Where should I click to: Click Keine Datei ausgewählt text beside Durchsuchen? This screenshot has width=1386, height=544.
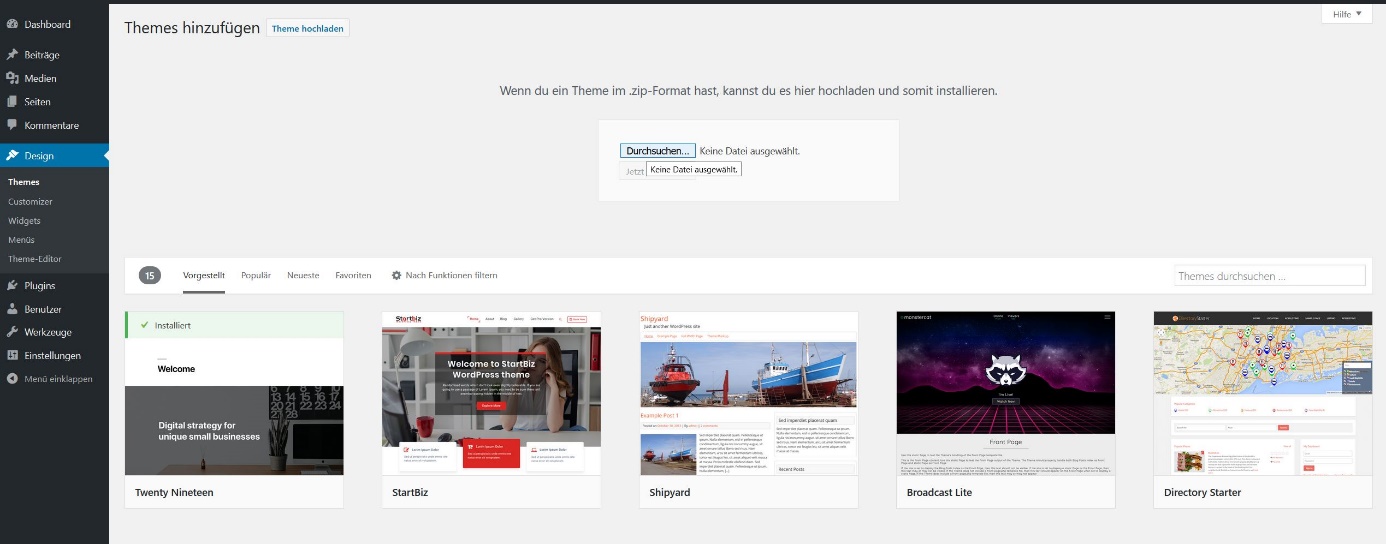tap(750, 151)
